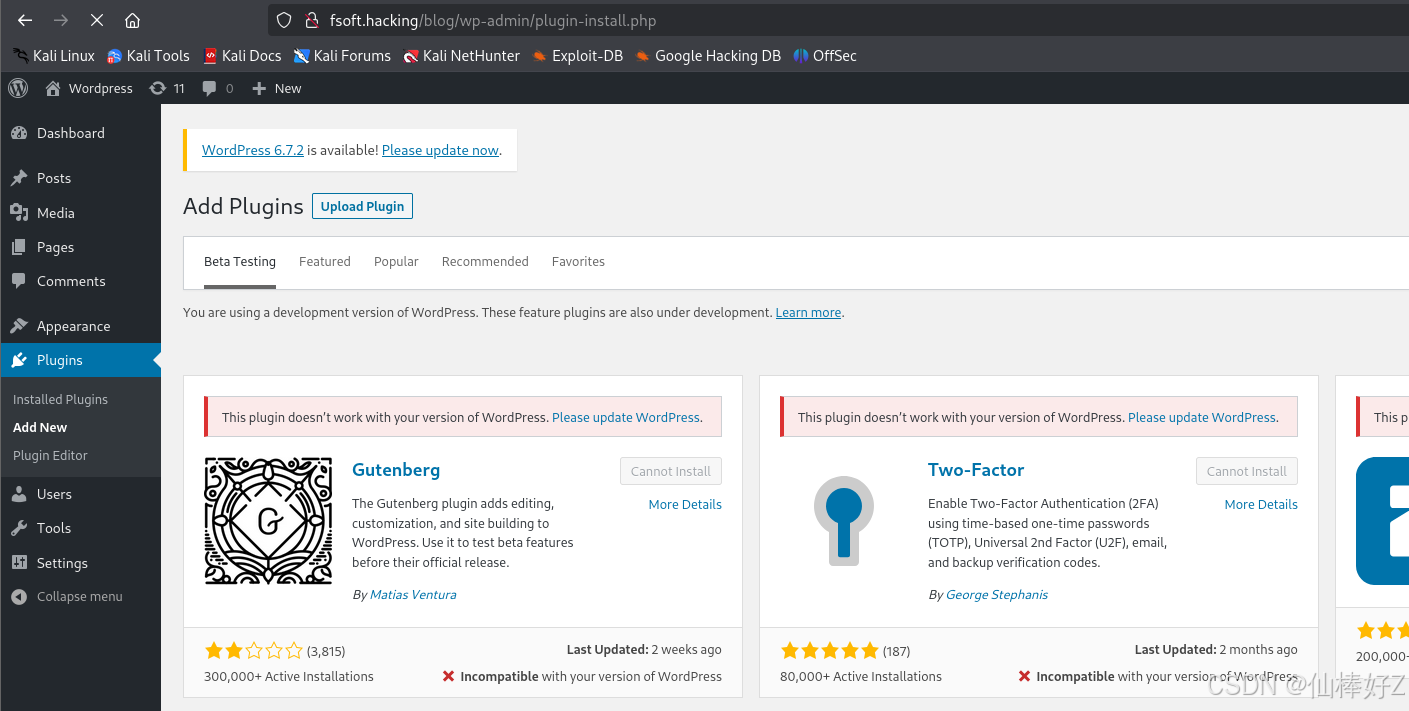This screenshot has height=711, width=1409.
Task: Open More Details for Two-Factor
Action: [x=1261, y=505]
